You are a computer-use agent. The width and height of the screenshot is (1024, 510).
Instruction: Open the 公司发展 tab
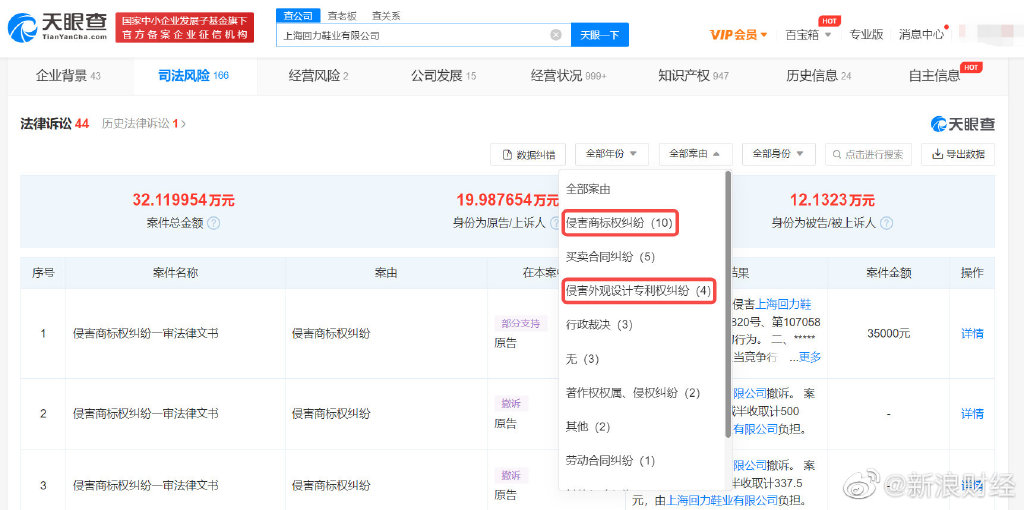443,76
